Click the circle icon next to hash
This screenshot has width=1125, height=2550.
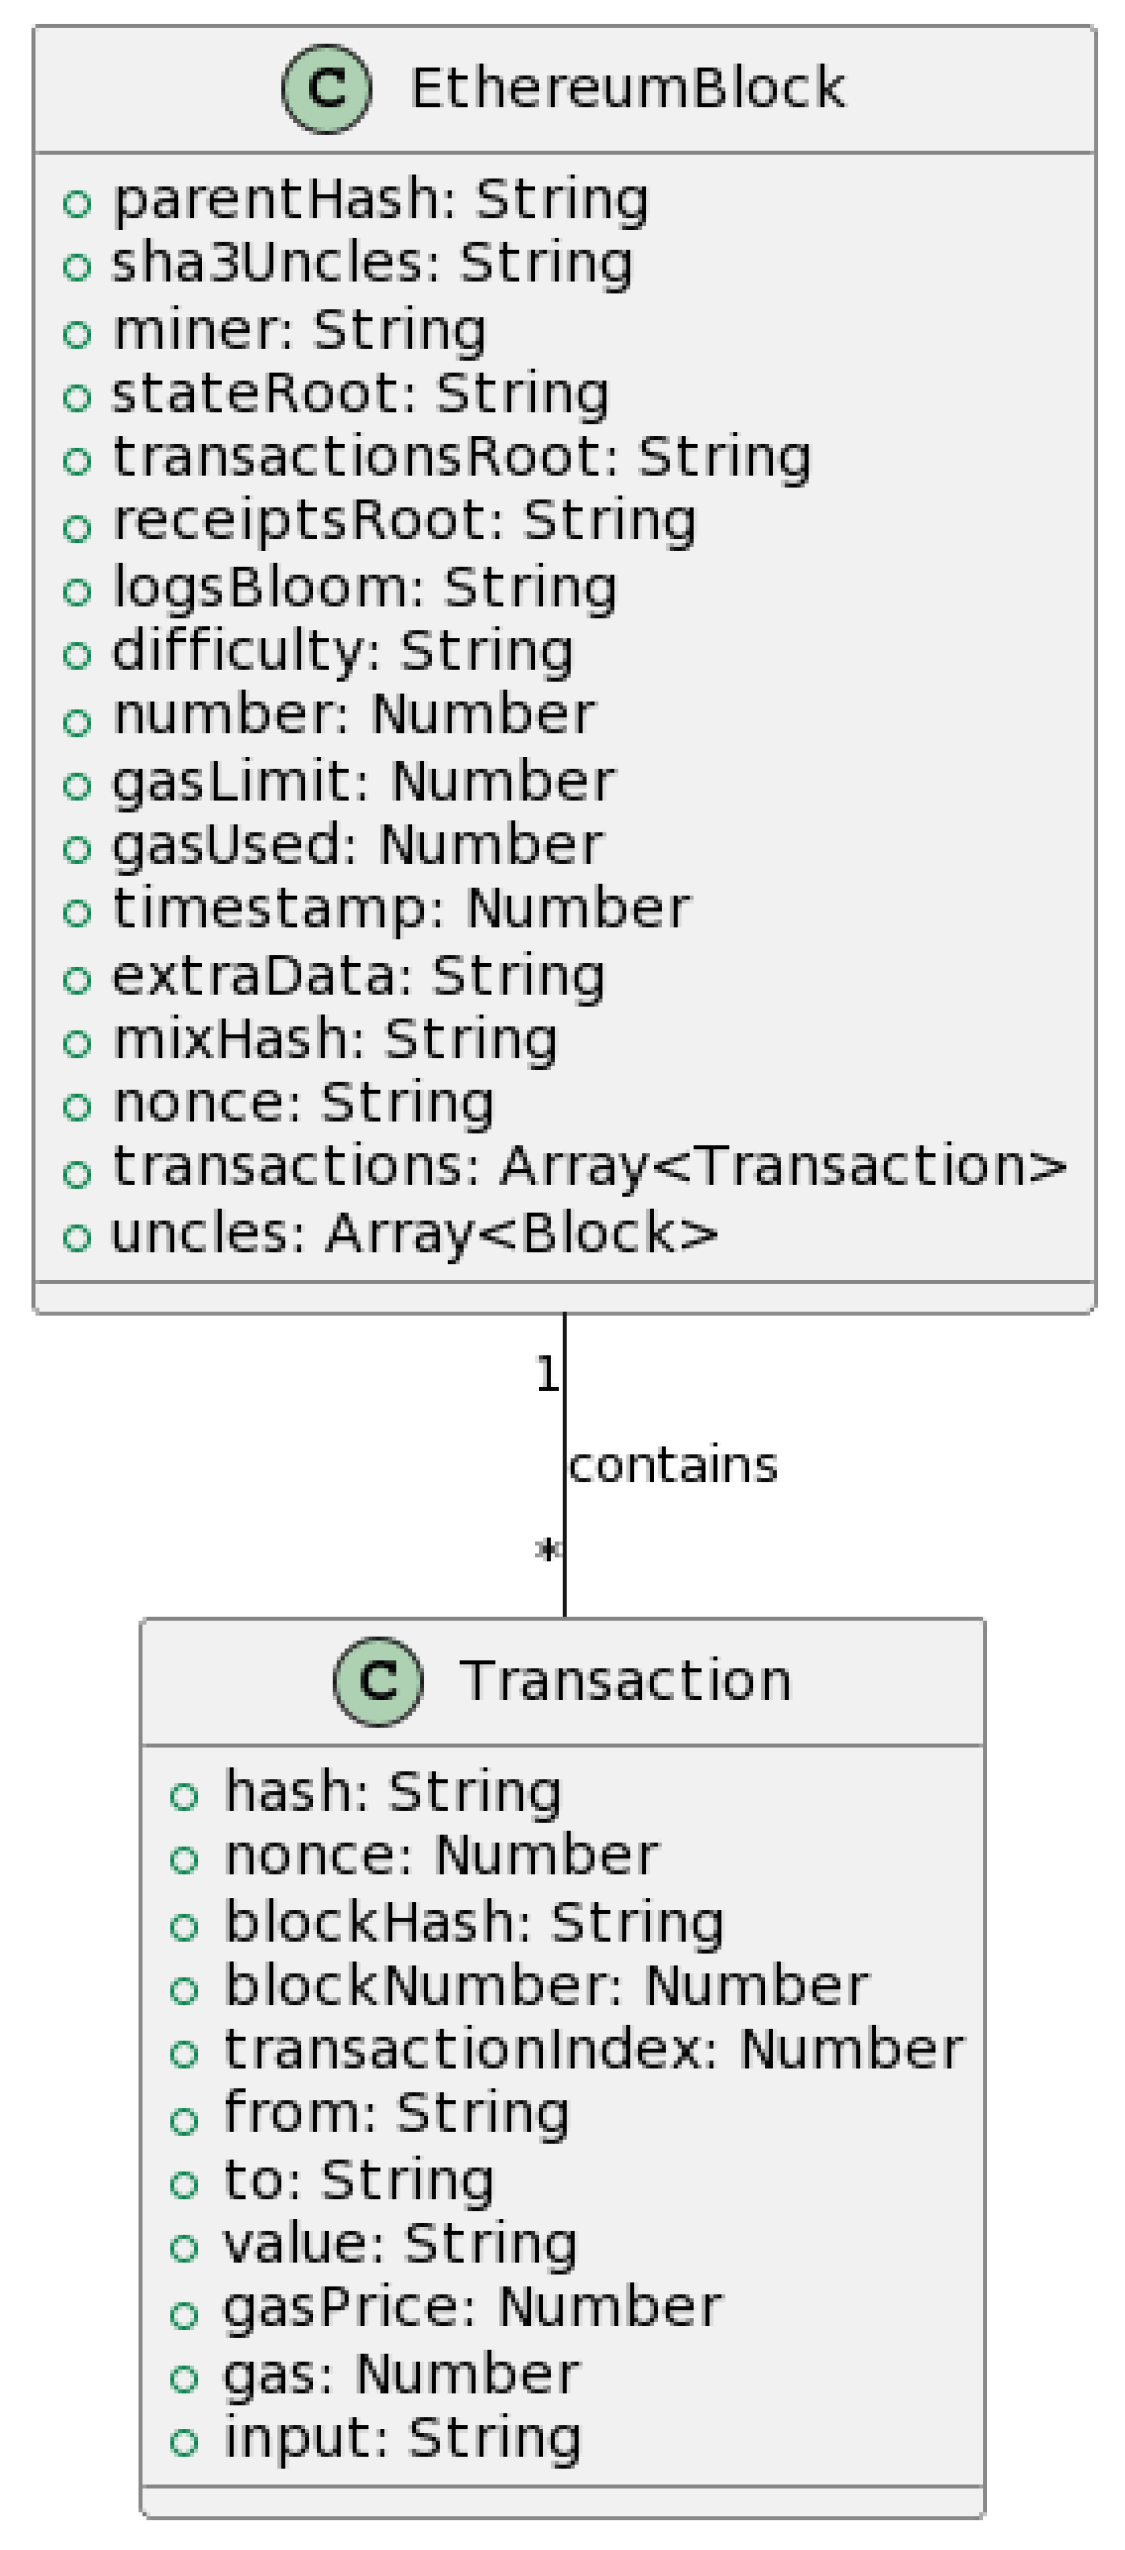coord(184,1796)
